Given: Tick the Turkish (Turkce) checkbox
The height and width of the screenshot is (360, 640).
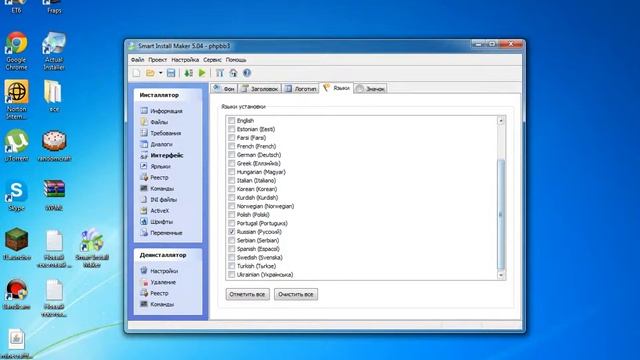Looking at the screenshot, I should 231,266.
